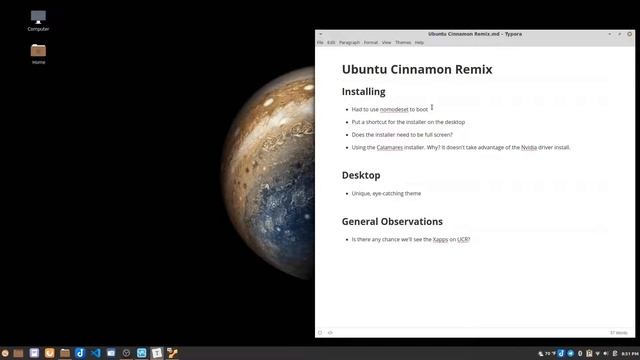
Task: Show the word count details
Action: point(618,333)
